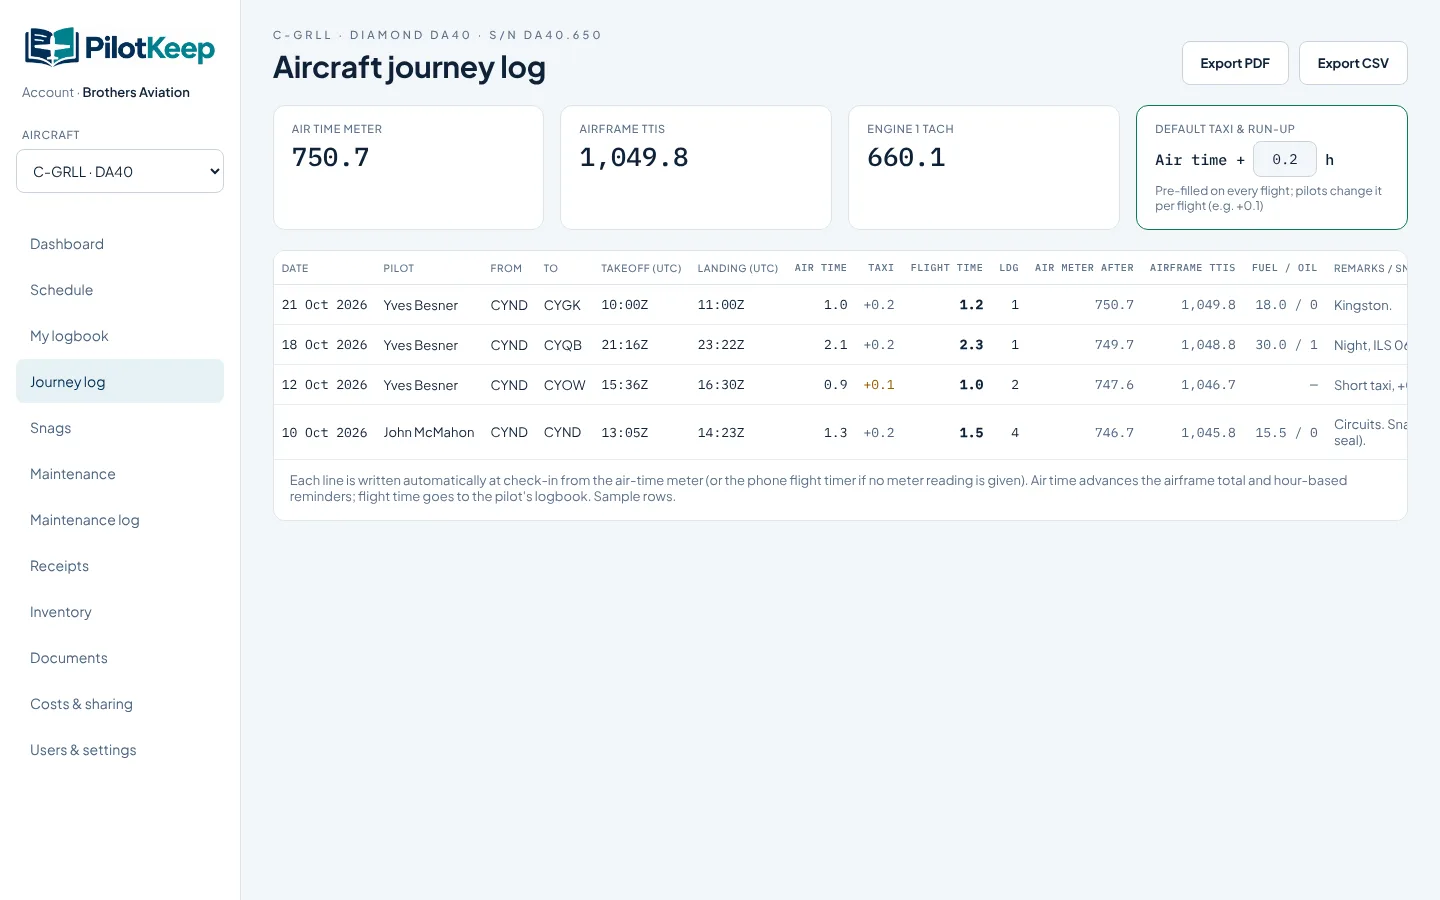Open the Snags page
This screenshot has height=900, width=1440.
(120, 428)
